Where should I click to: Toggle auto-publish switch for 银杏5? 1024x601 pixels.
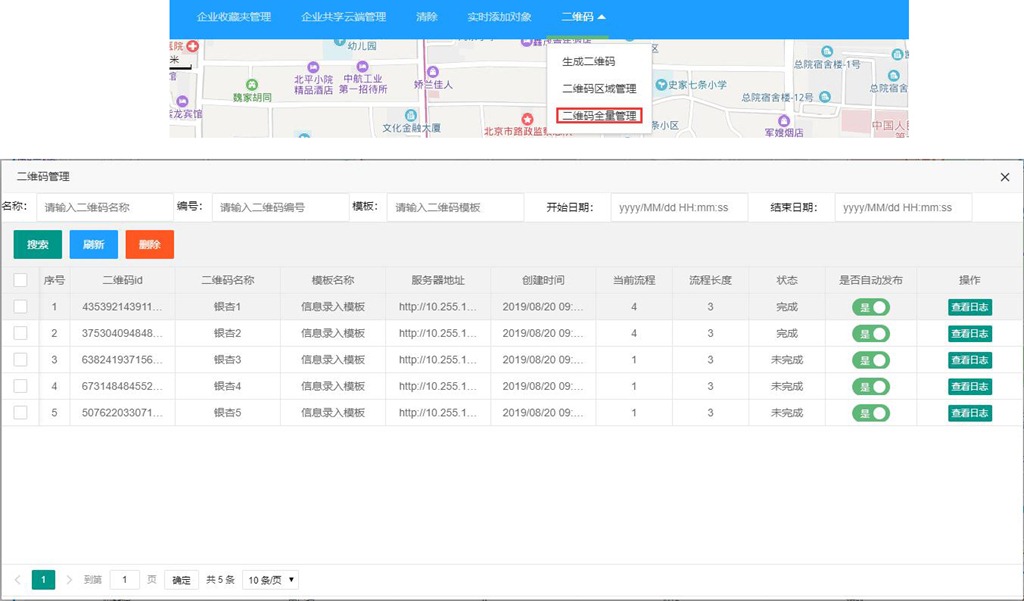click(x=870, y=413)
